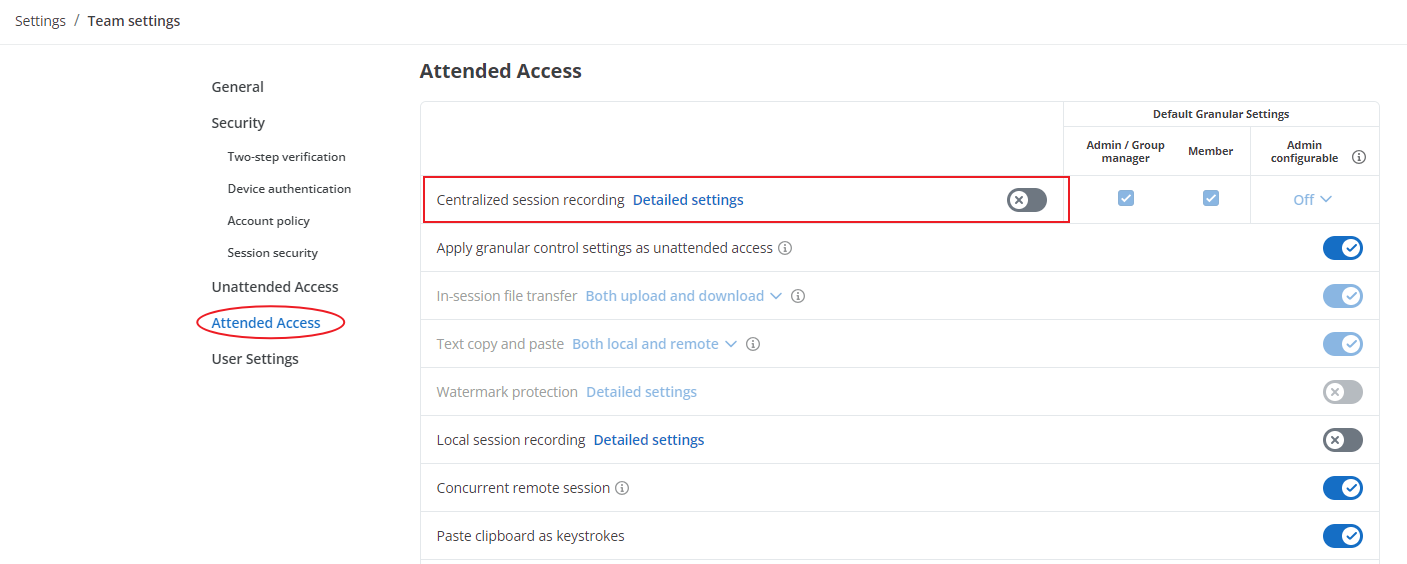Toggle Paste clipboard as keystrokes switch
Viewport: 1407px width, 564px height.
coord(1343,536)
